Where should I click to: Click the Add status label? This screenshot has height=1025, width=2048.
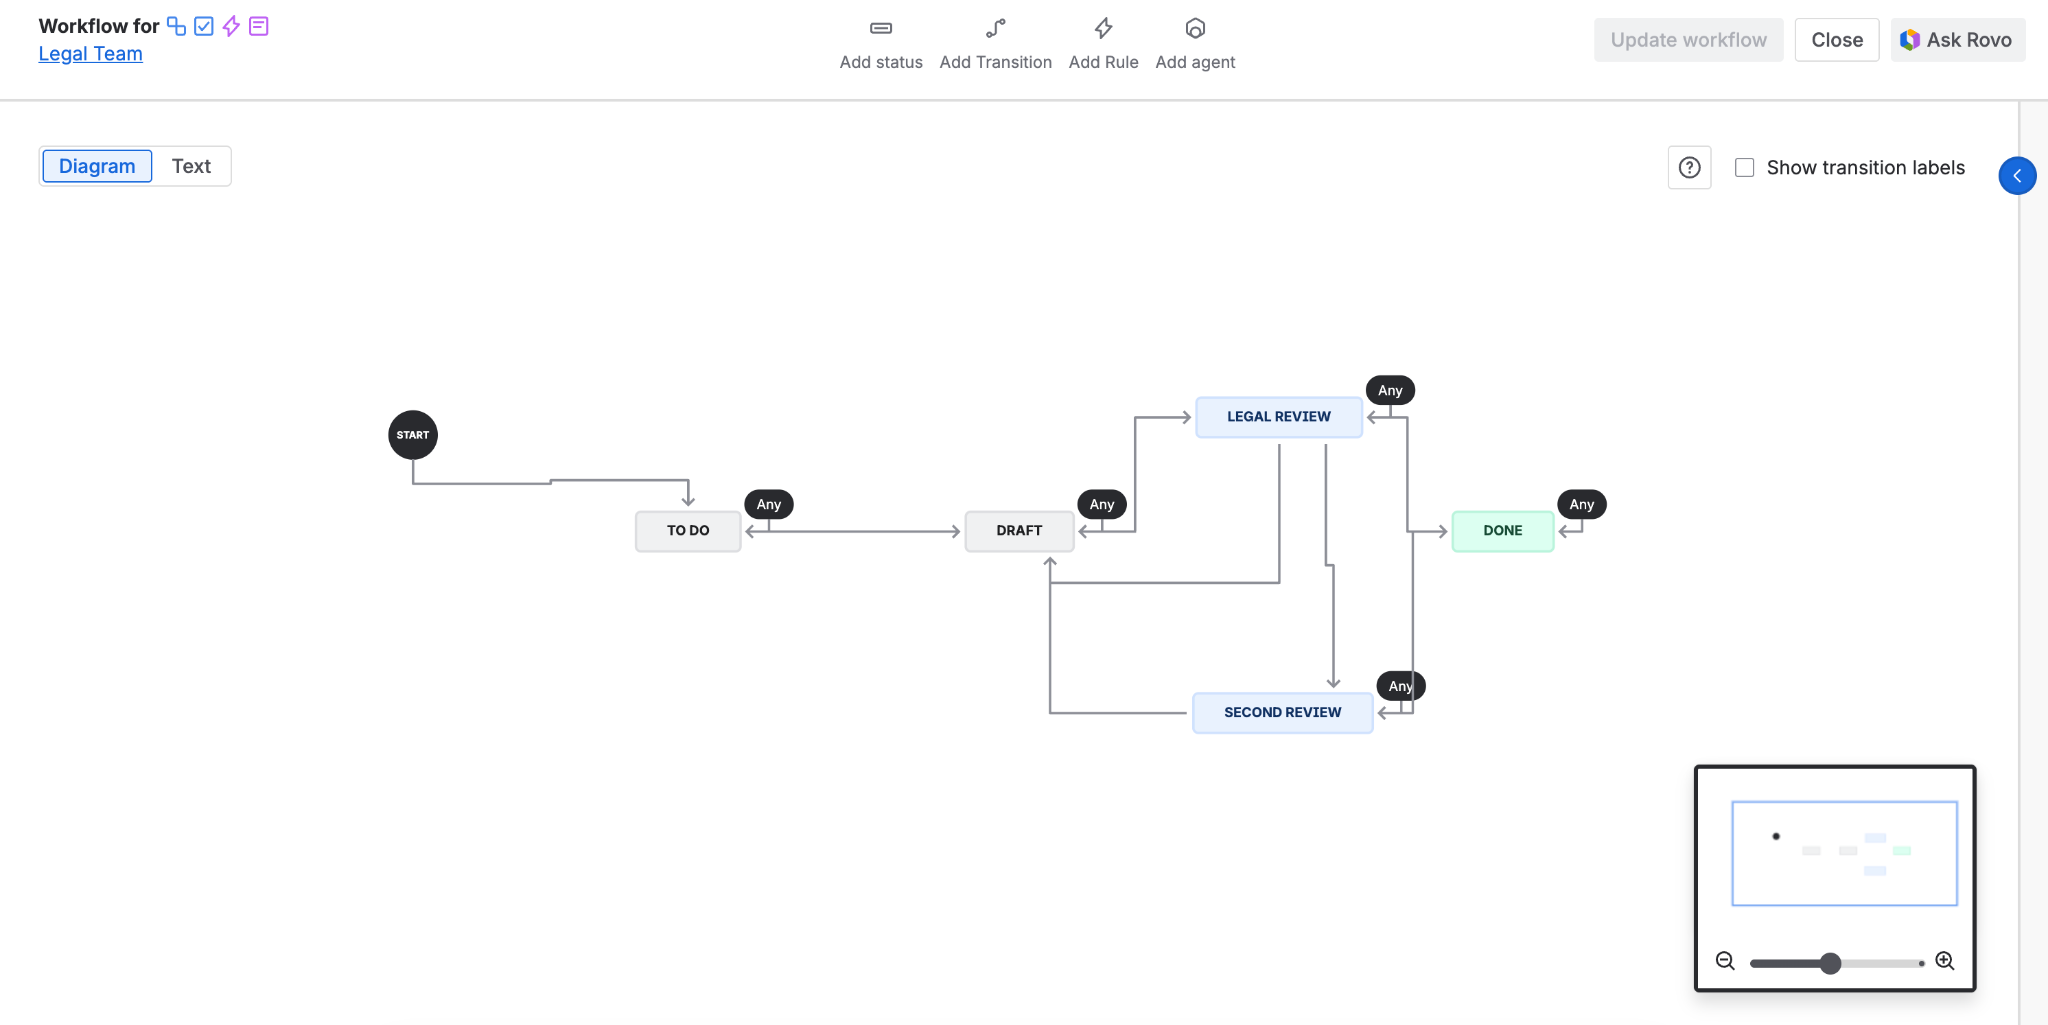(x=881, y=62)
